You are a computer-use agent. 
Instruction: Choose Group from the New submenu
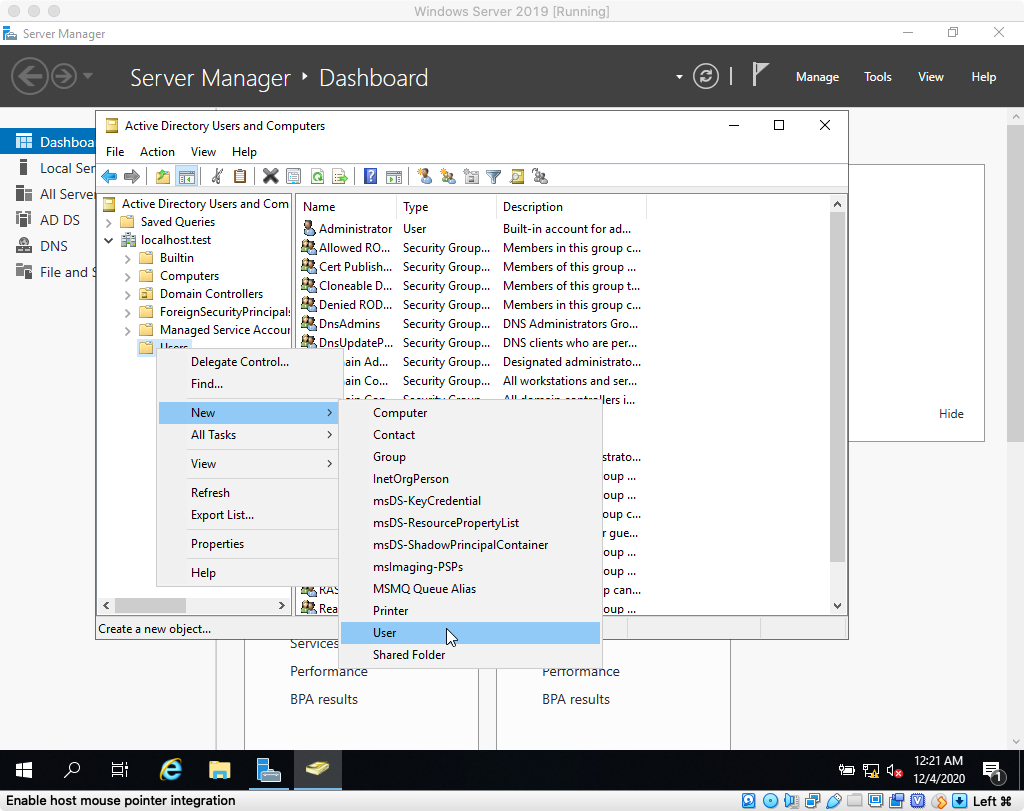470,457
